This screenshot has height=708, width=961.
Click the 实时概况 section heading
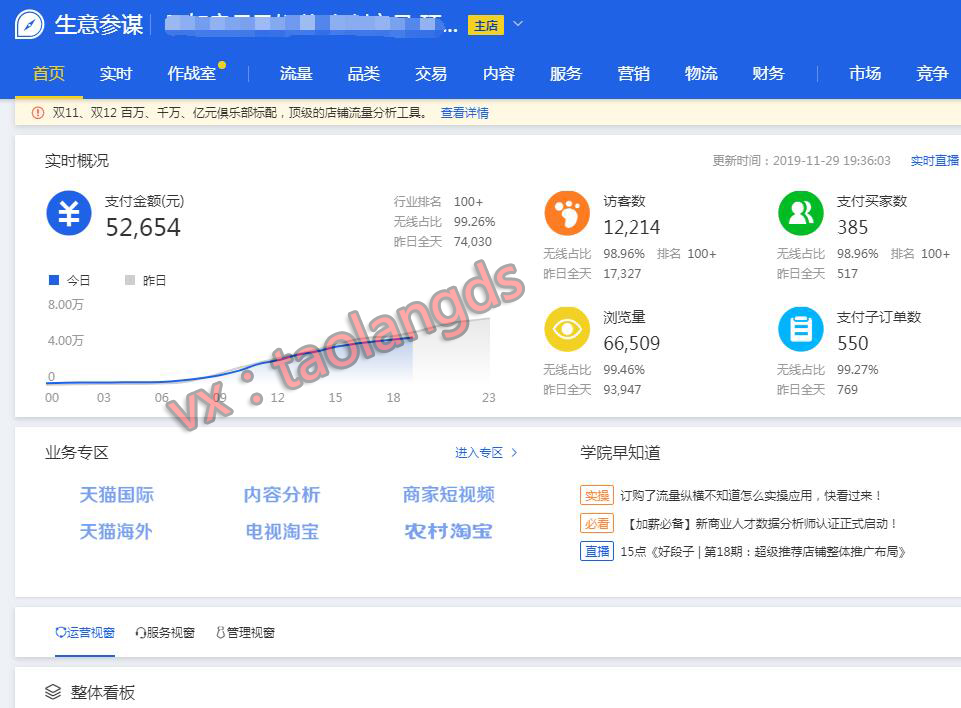[77, 161]
